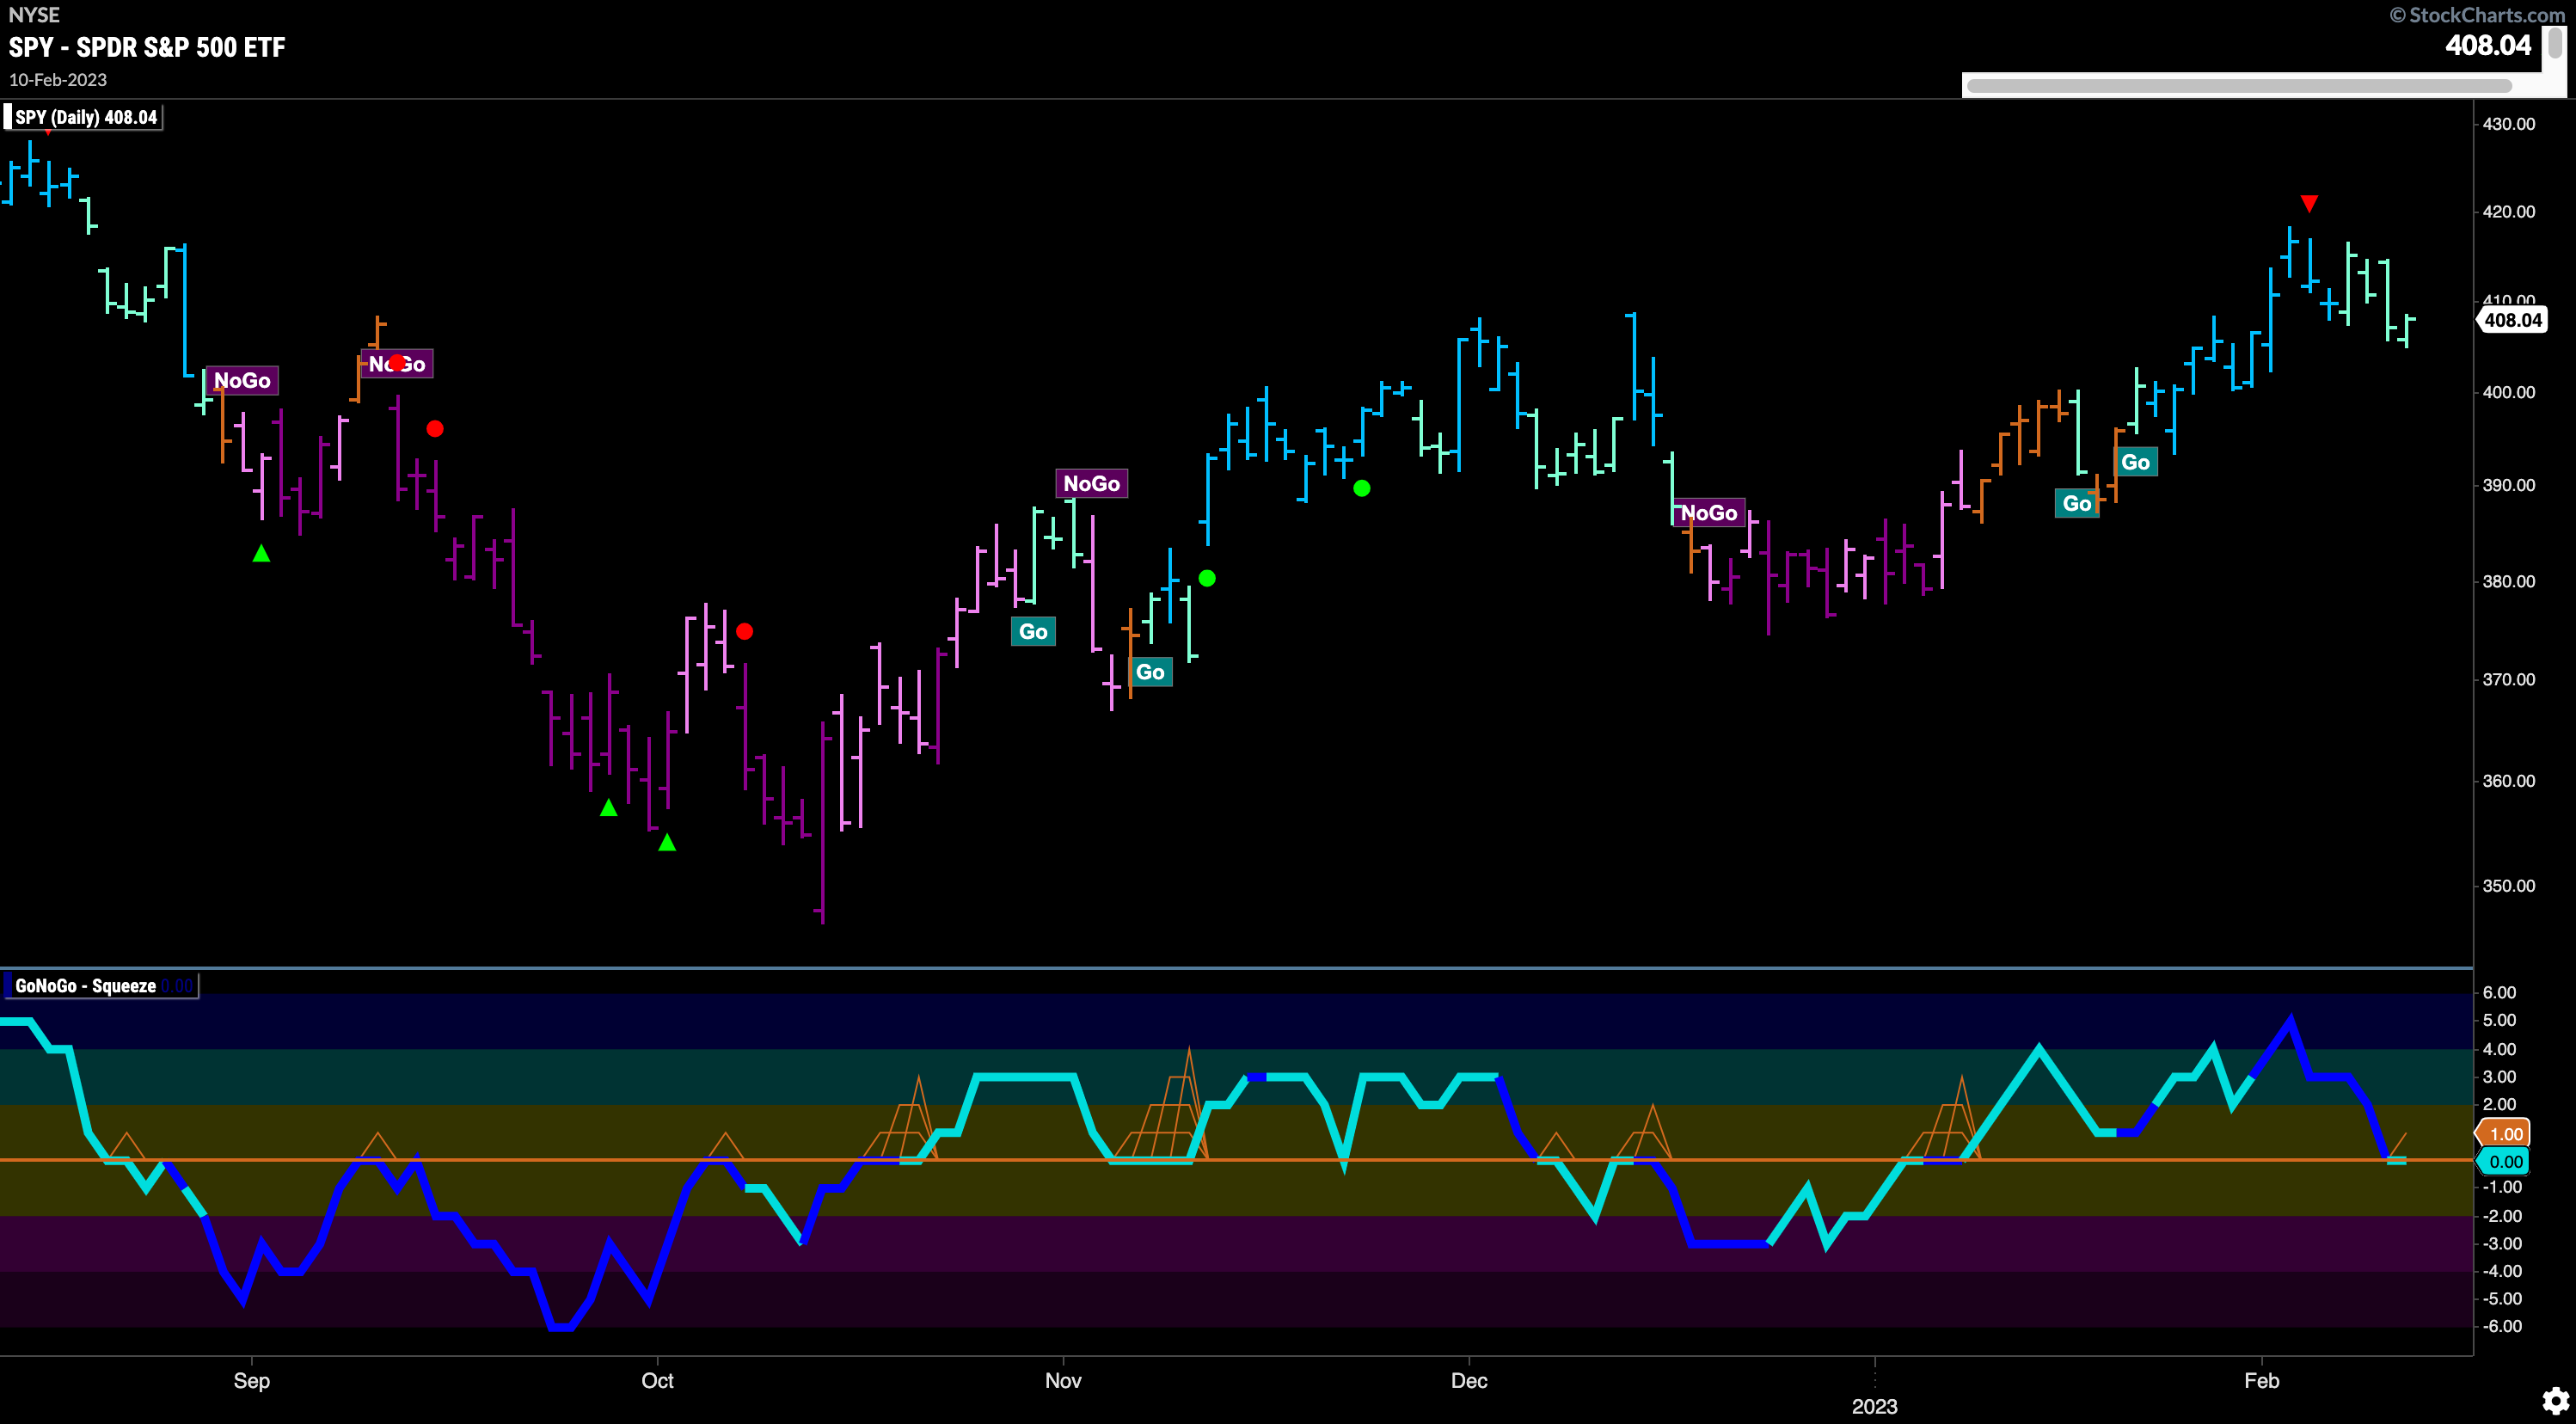2576x1424 pixels.
Task: Move the horizontal scrollbar at top right
Action: tap(2239, 86)
